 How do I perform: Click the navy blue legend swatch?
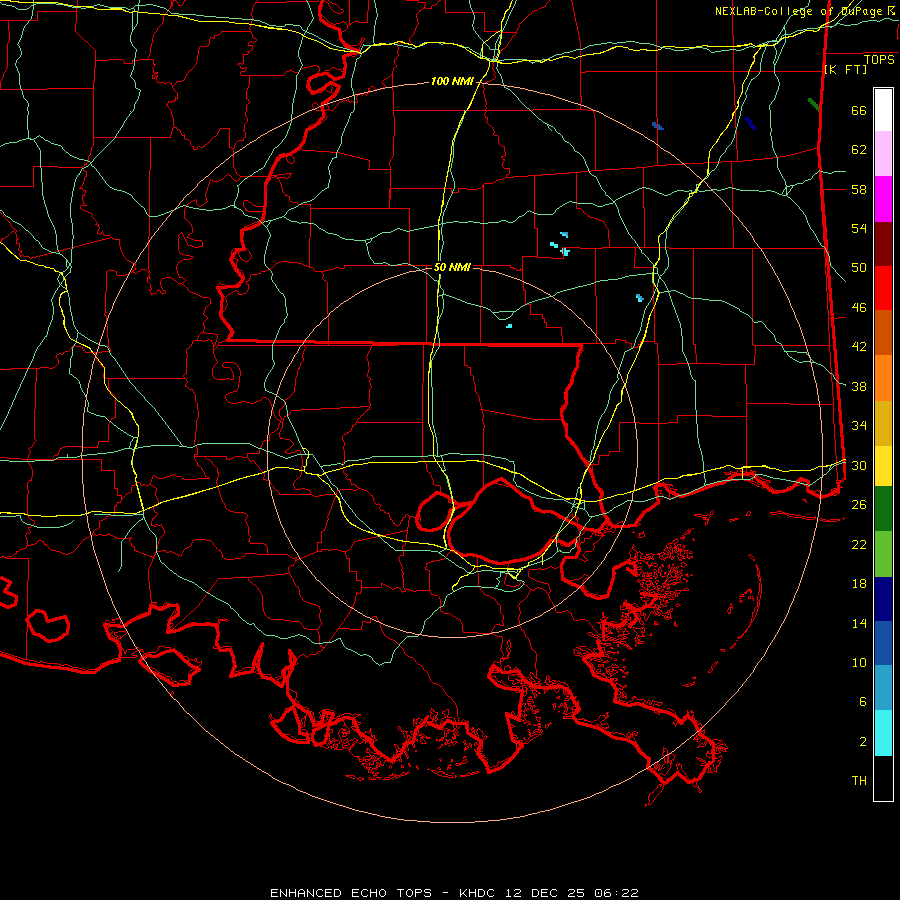(883, 599)
